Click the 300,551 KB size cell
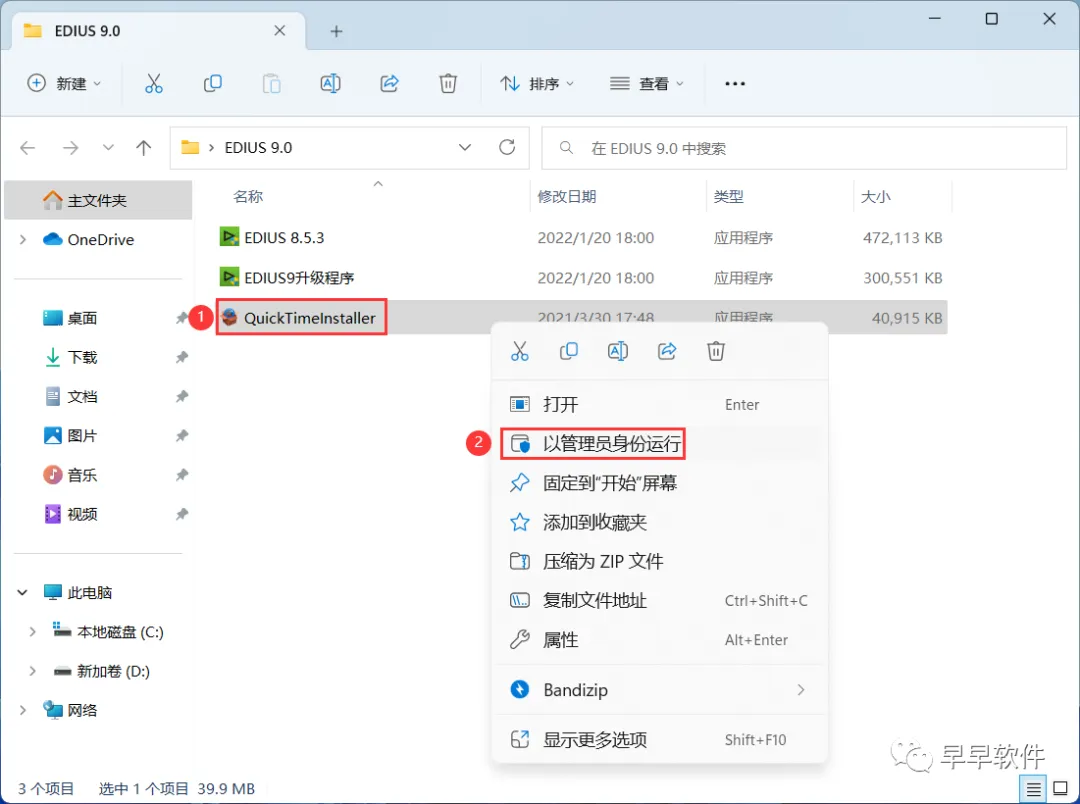1080x804 pixels. tap(902, 278)
